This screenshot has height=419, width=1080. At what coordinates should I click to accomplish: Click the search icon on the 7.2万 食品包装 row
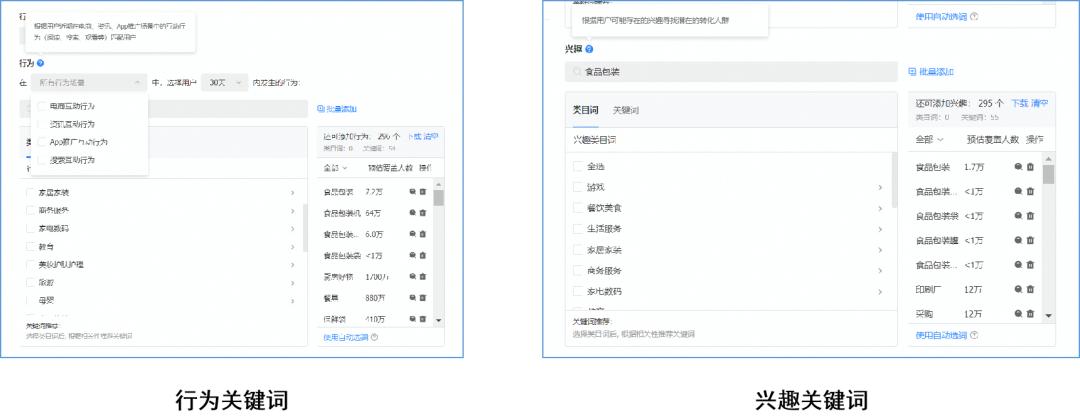tap(412, 192)
